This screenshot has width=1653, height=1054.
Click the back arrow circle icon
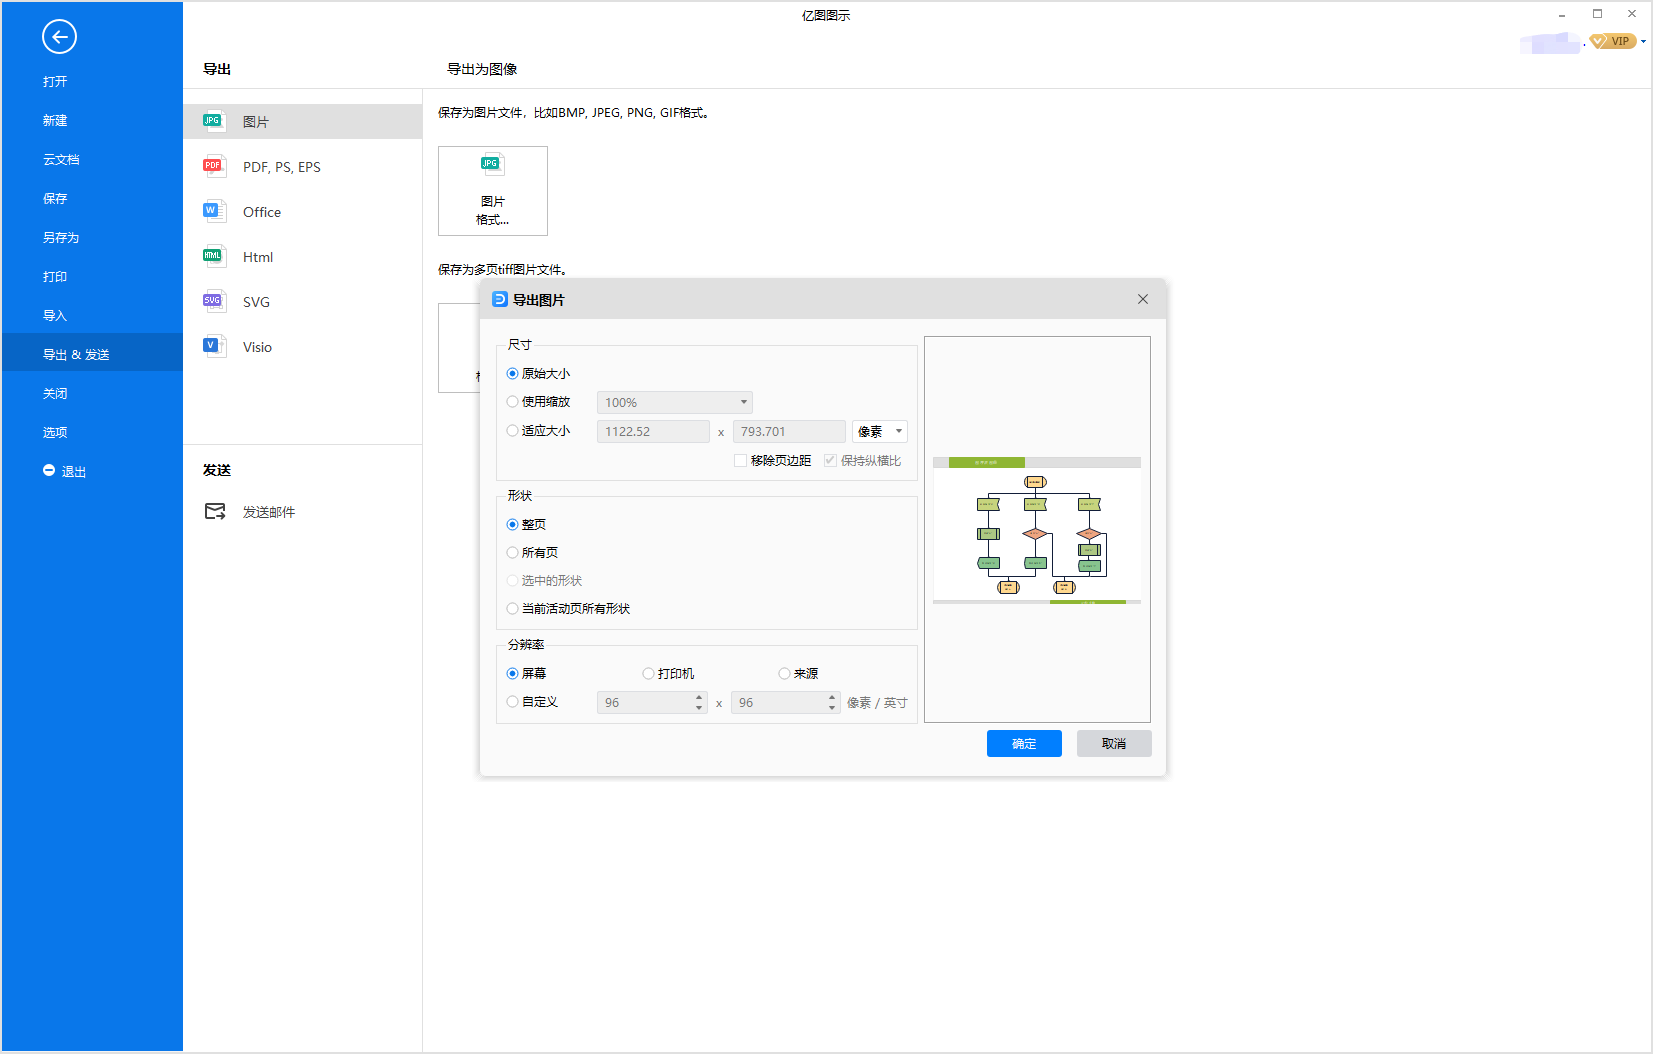59,37
